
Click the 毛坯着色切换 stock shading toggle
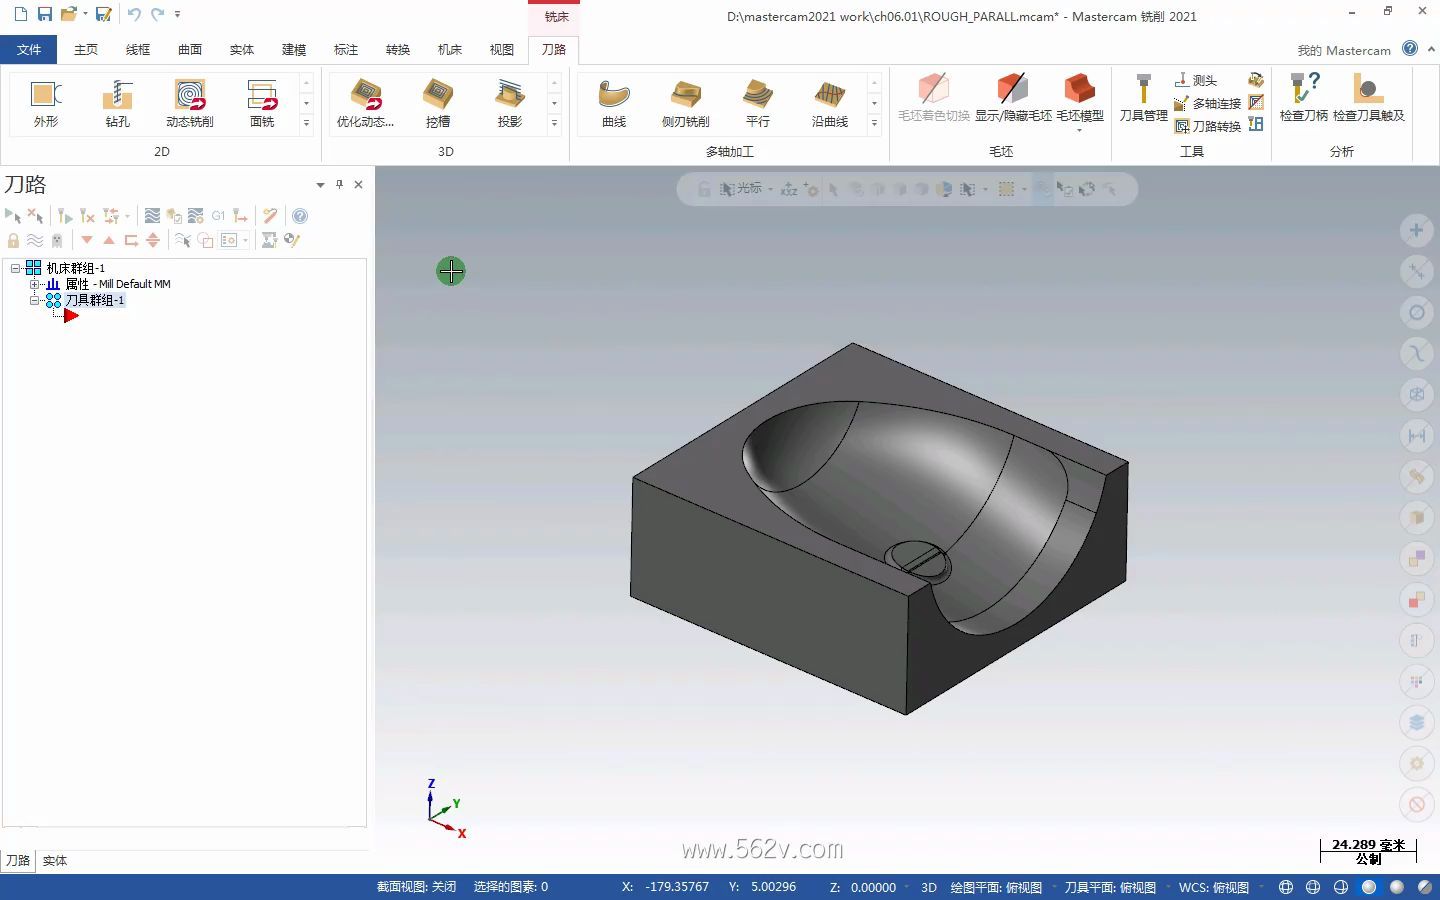click(934, 98)
